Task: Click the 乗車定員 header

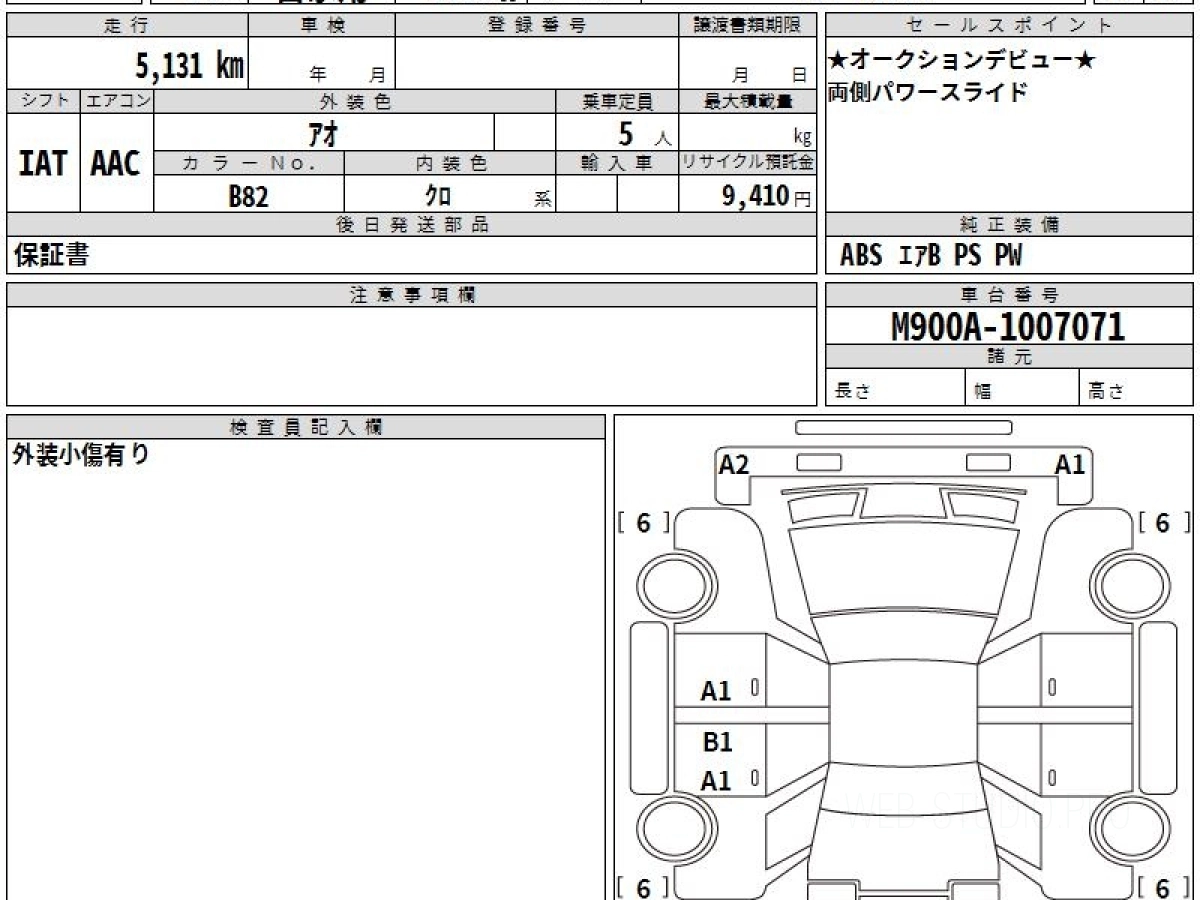Action: pos(617,101)
